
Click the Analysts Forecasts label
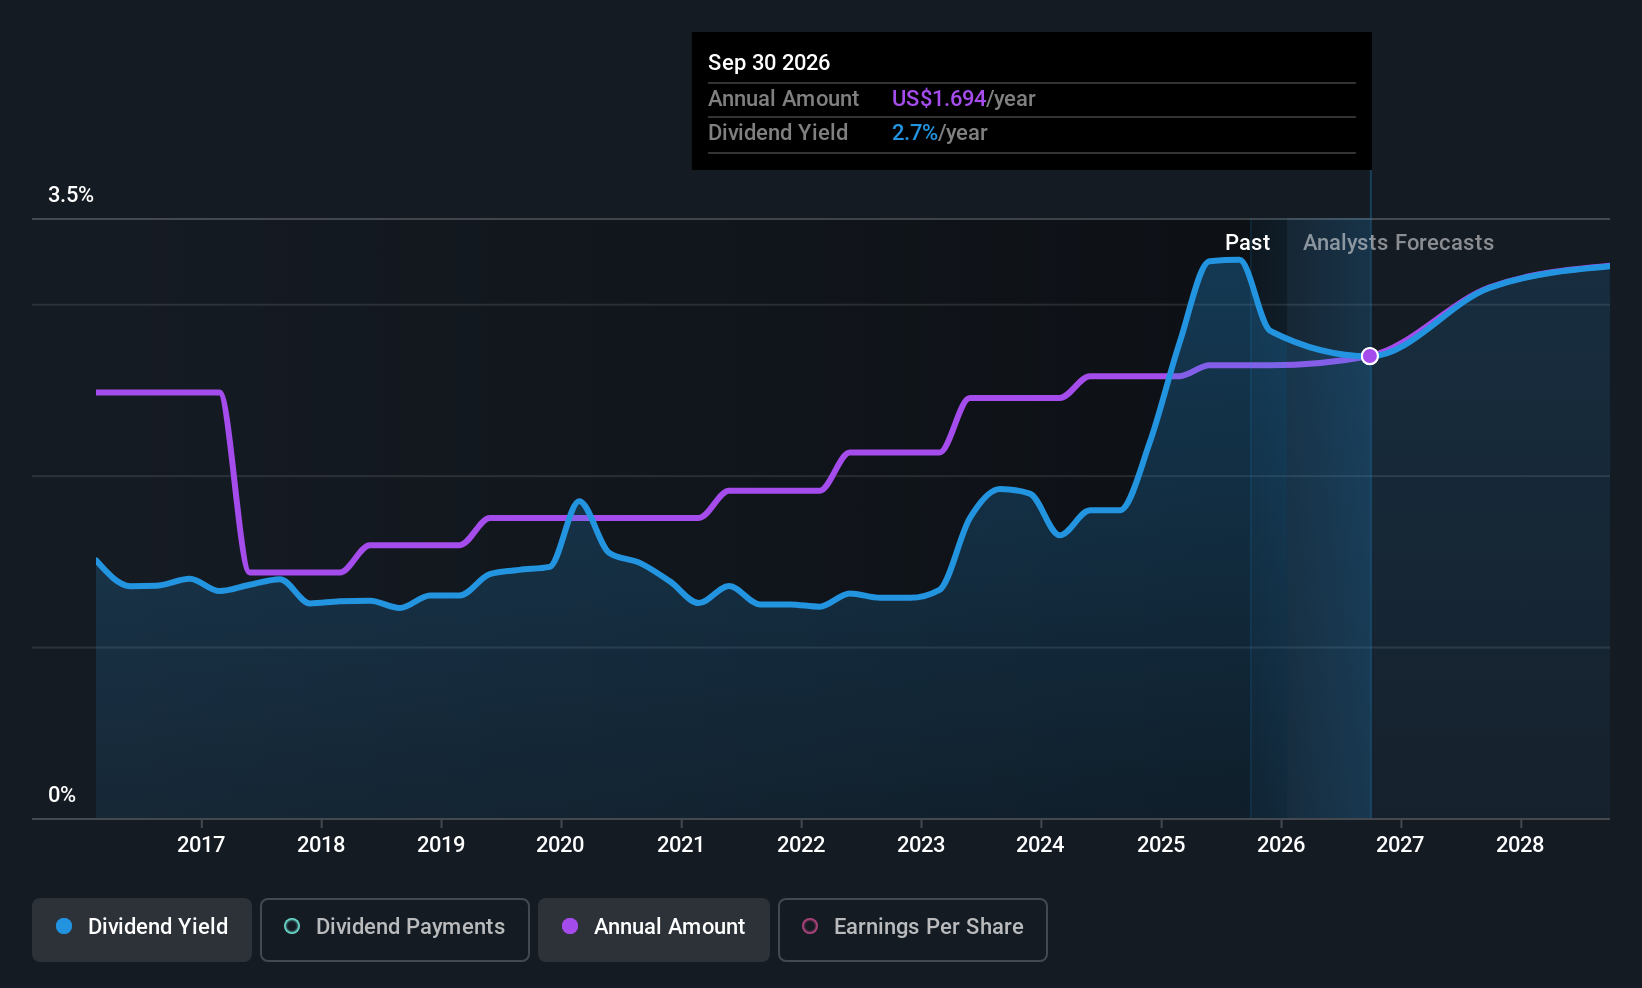pos(1398,243)
